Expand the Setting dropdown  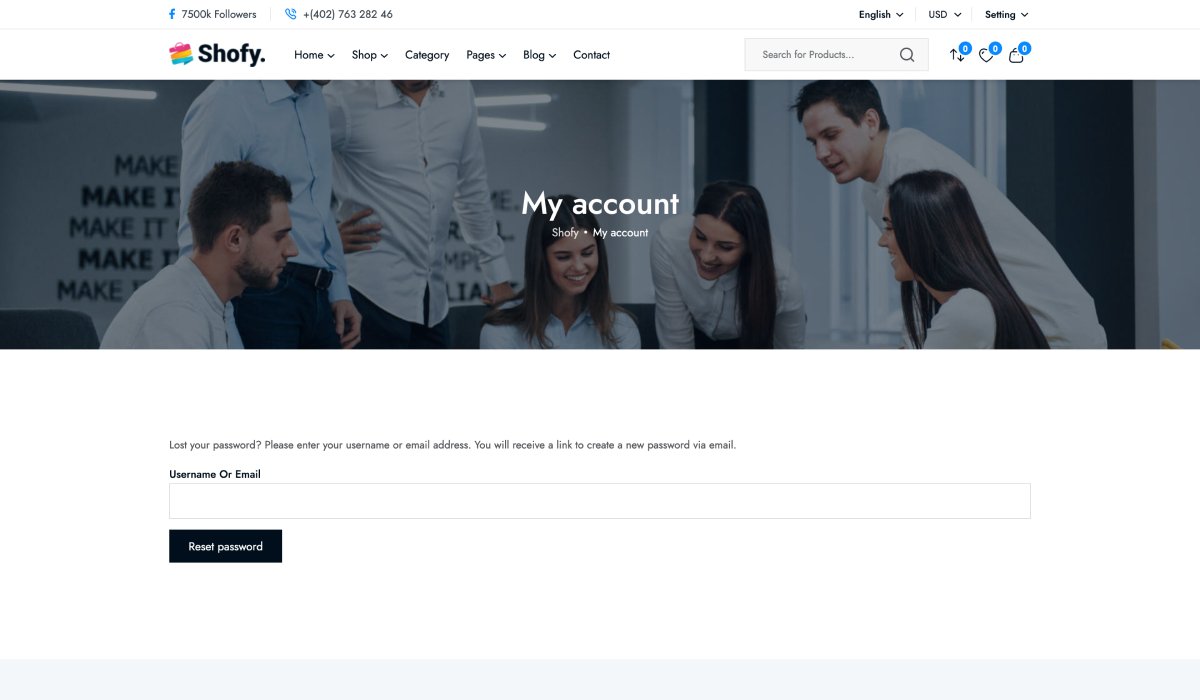pyautogui.click(x=1006, y=15)
